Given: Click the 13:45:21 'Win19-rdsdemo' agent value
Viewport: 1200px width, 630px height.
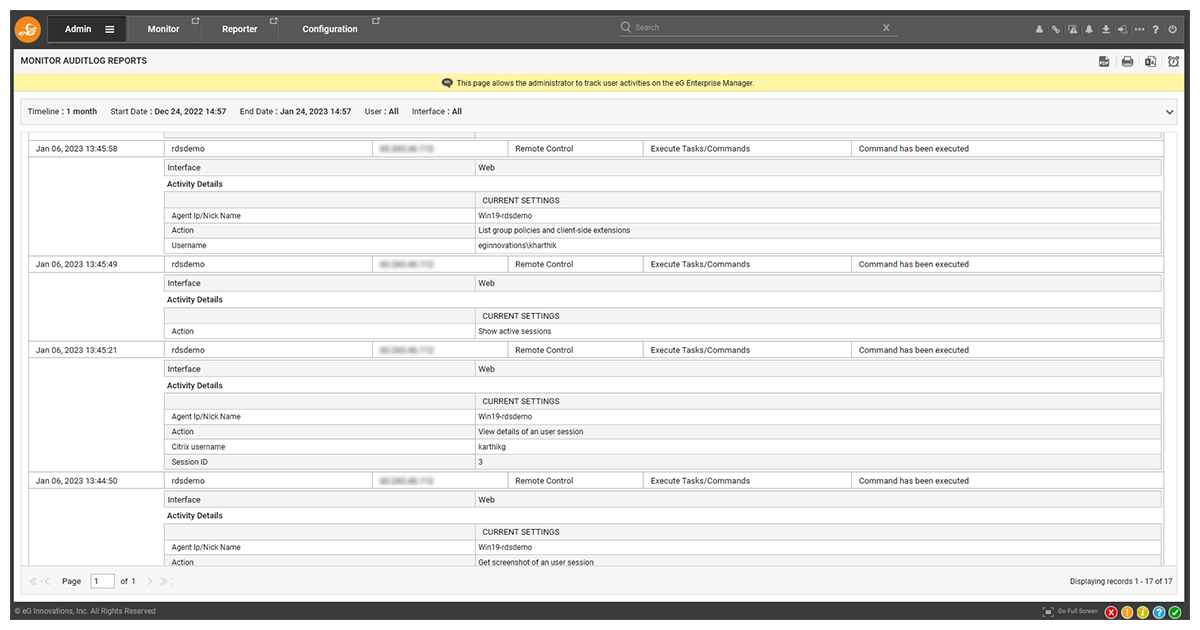Looking at the screenshot, I should click(505, 416).
